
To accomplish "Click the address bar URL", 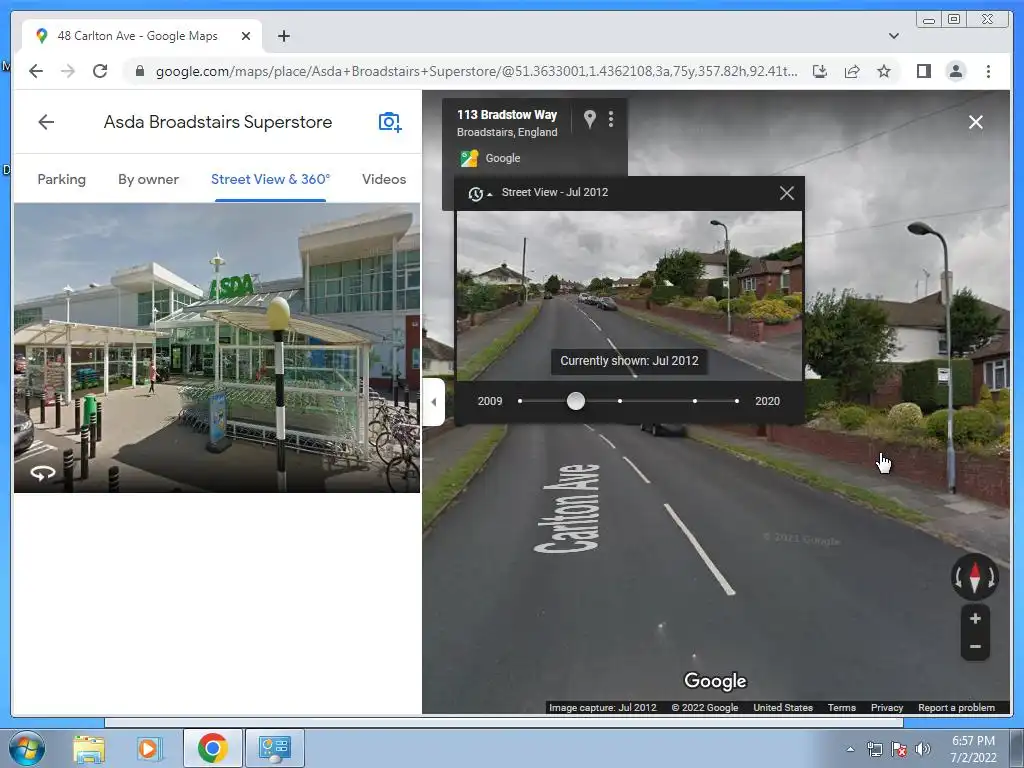I will click(476, 71).
